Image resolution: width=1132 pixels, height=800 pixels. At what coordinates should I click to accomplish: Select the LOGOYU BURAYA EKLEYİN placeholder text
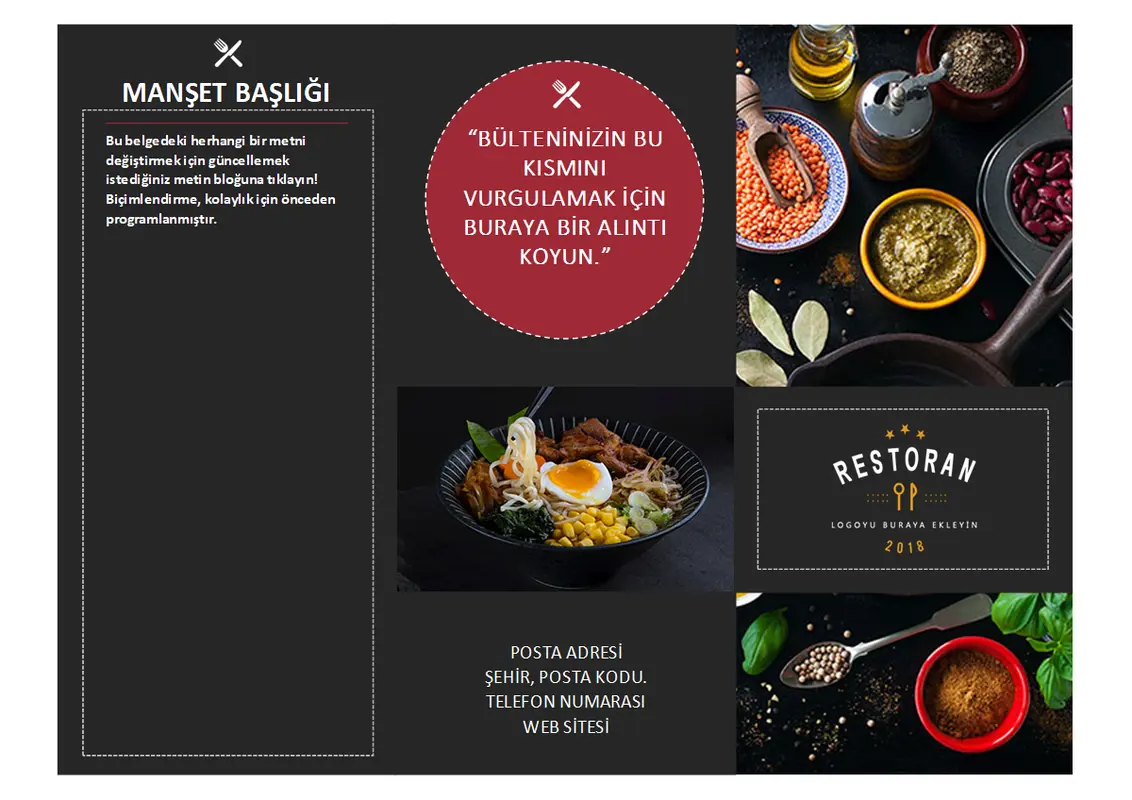[x=905, y=525]
